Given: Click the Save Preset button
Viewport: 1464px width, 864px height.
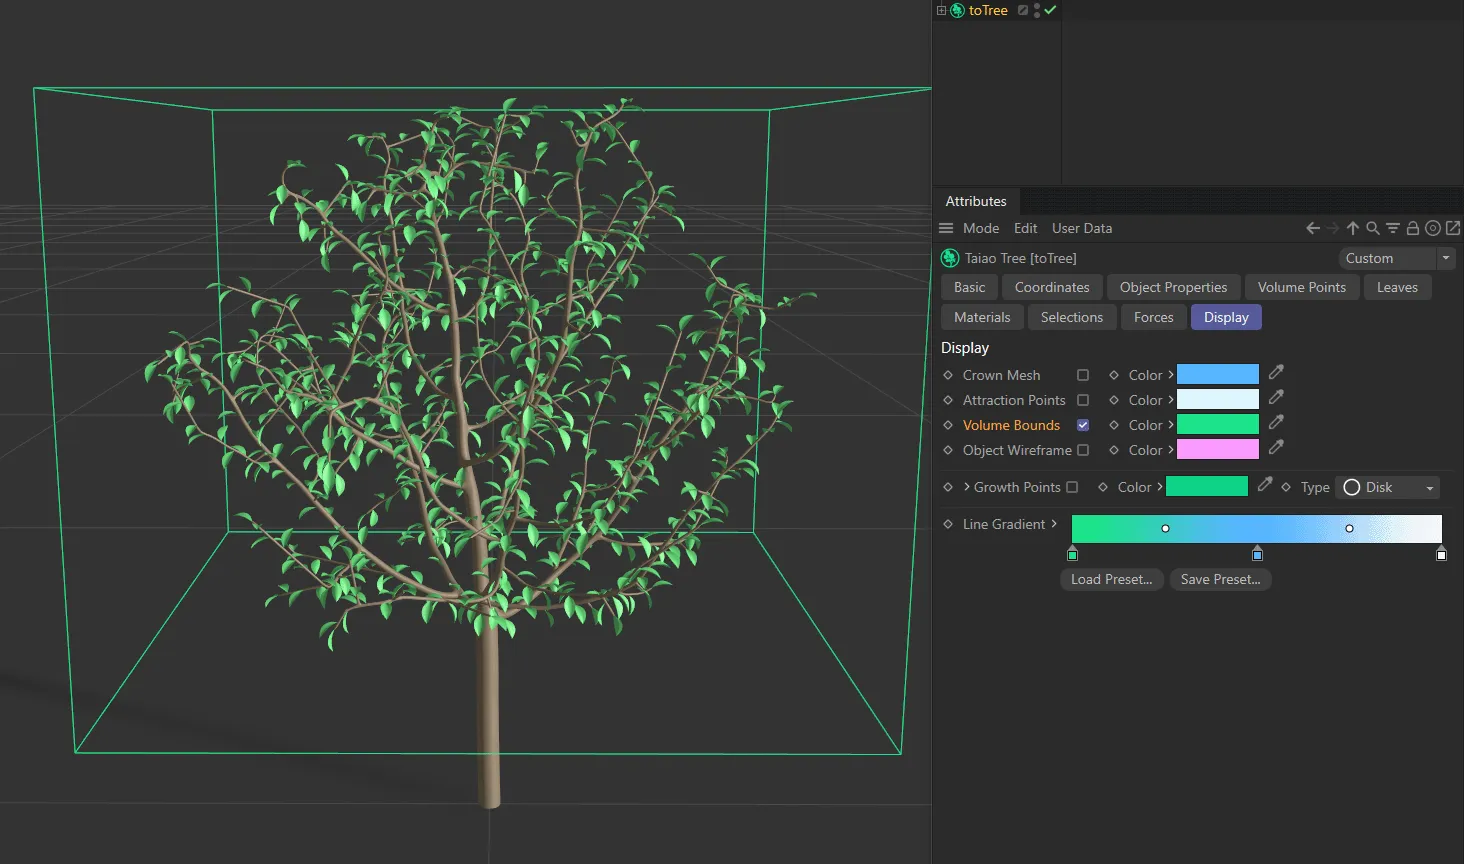Looking at the screenshot, I should click(x=1220, y=579).
